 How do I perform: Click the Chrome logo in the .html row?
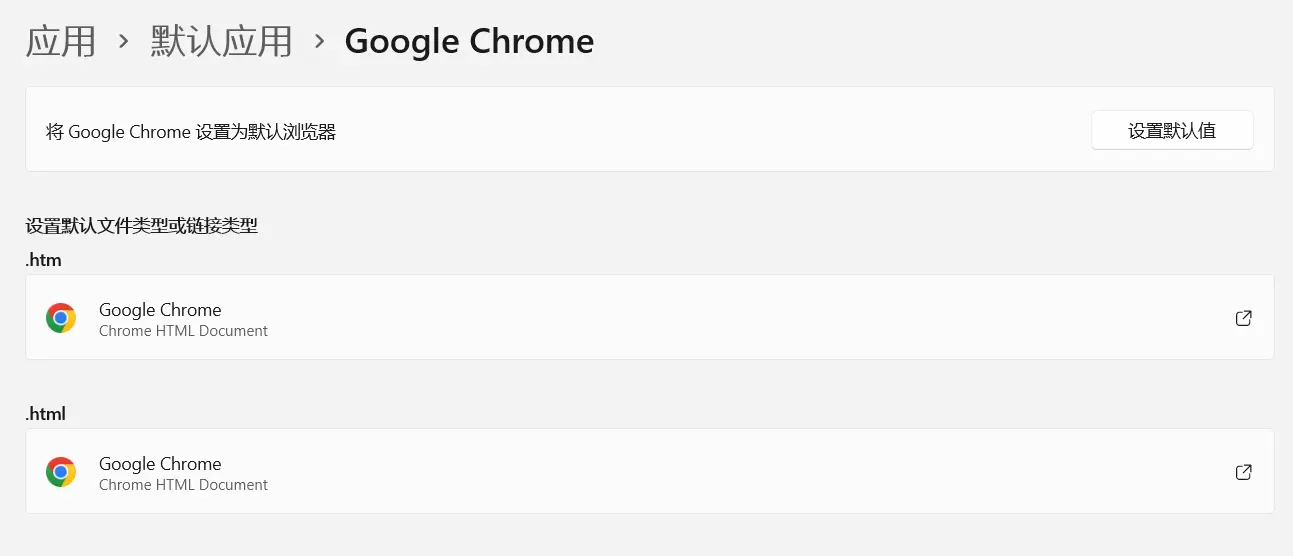click(61, 472)
